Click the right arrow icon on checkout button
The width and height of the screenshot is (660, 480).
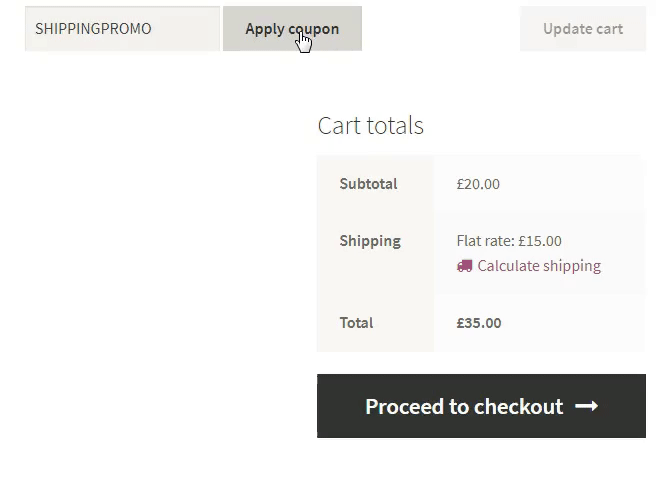pos(587,406)
